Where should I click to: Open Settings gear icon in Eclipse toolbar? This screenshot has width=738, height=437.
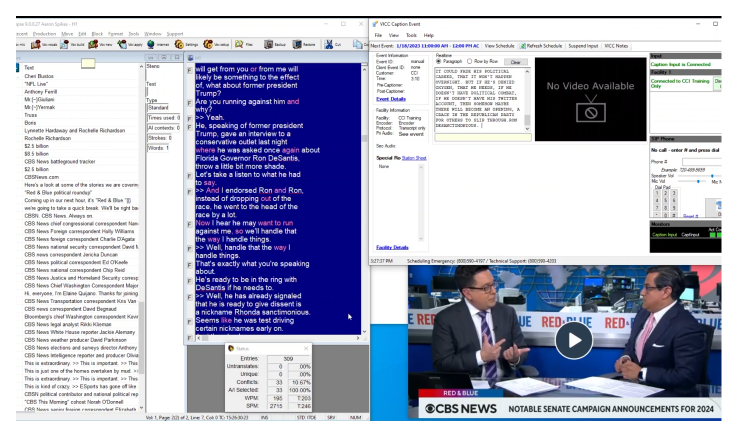click(x=179, y=44)
